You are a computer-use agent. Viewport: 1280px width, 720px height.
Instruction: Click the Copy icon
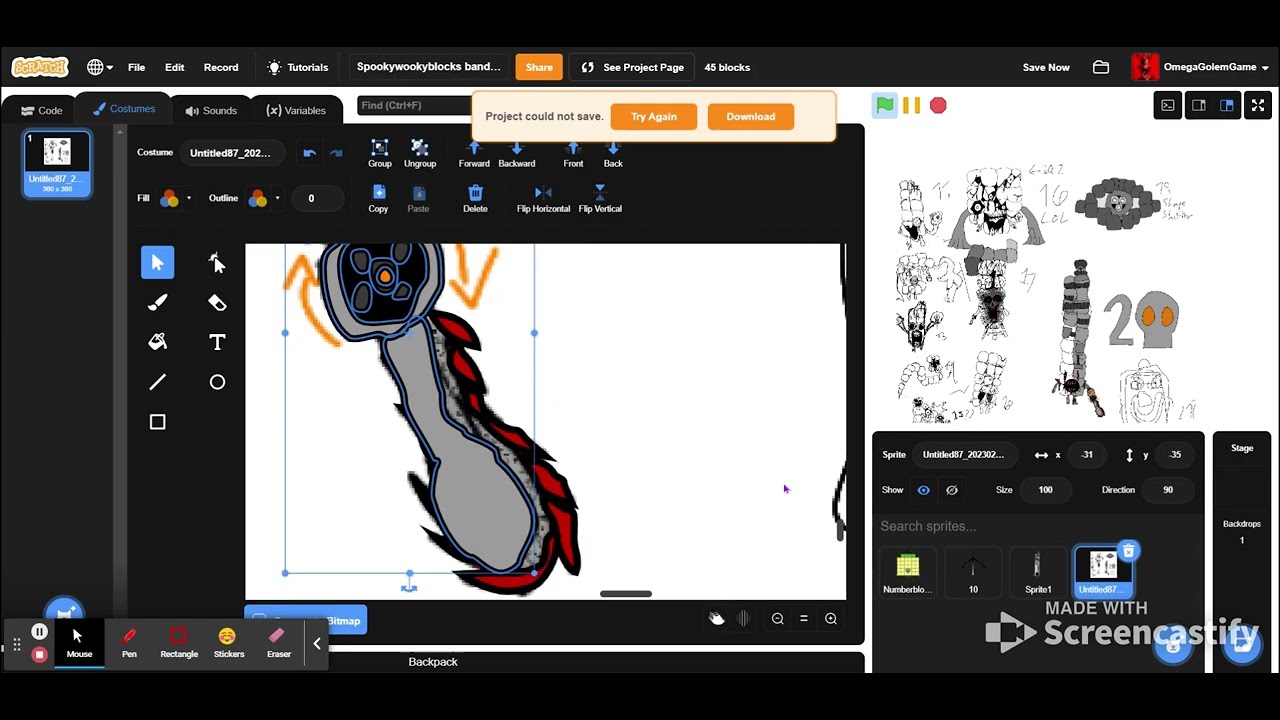[x=378, y=192]
